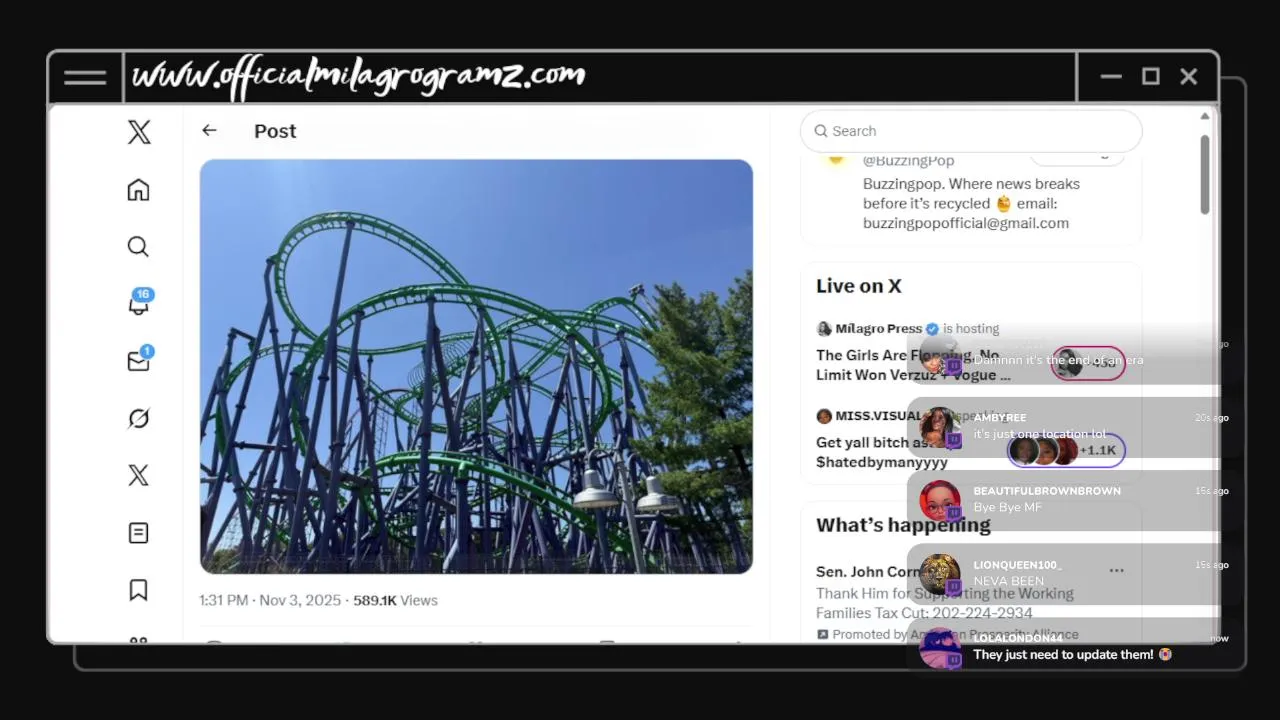The width and height of the screenshot is (1280, 720).
Task: Click 'Buzzingpop. Where news breaks' bio text
Action: point(971,184)
